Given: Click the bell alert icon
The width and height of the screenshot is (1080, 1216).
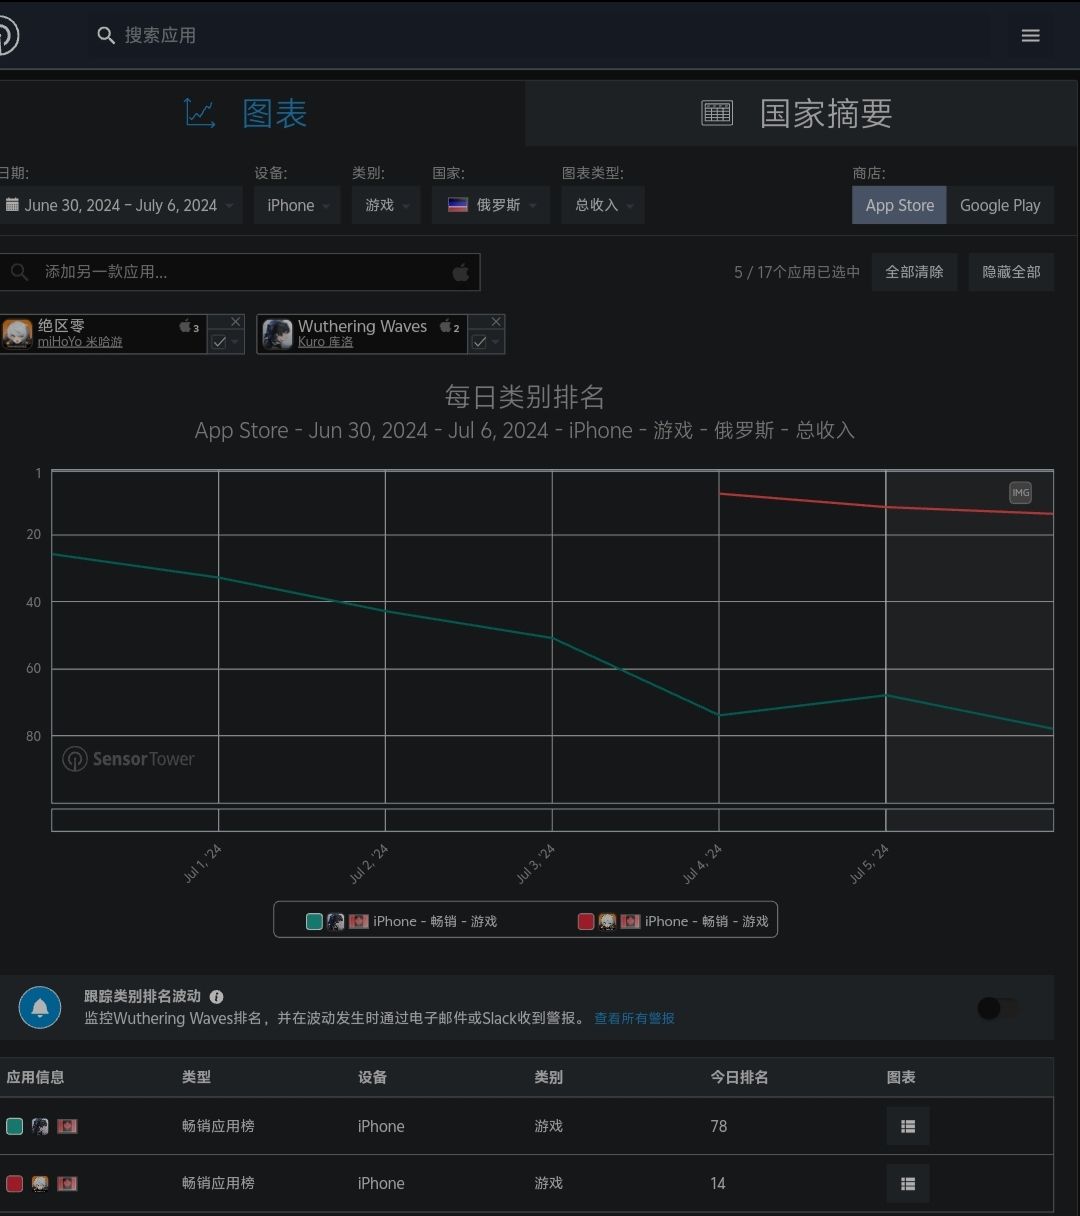Looking at the screenshot, I should [40, 1007].
